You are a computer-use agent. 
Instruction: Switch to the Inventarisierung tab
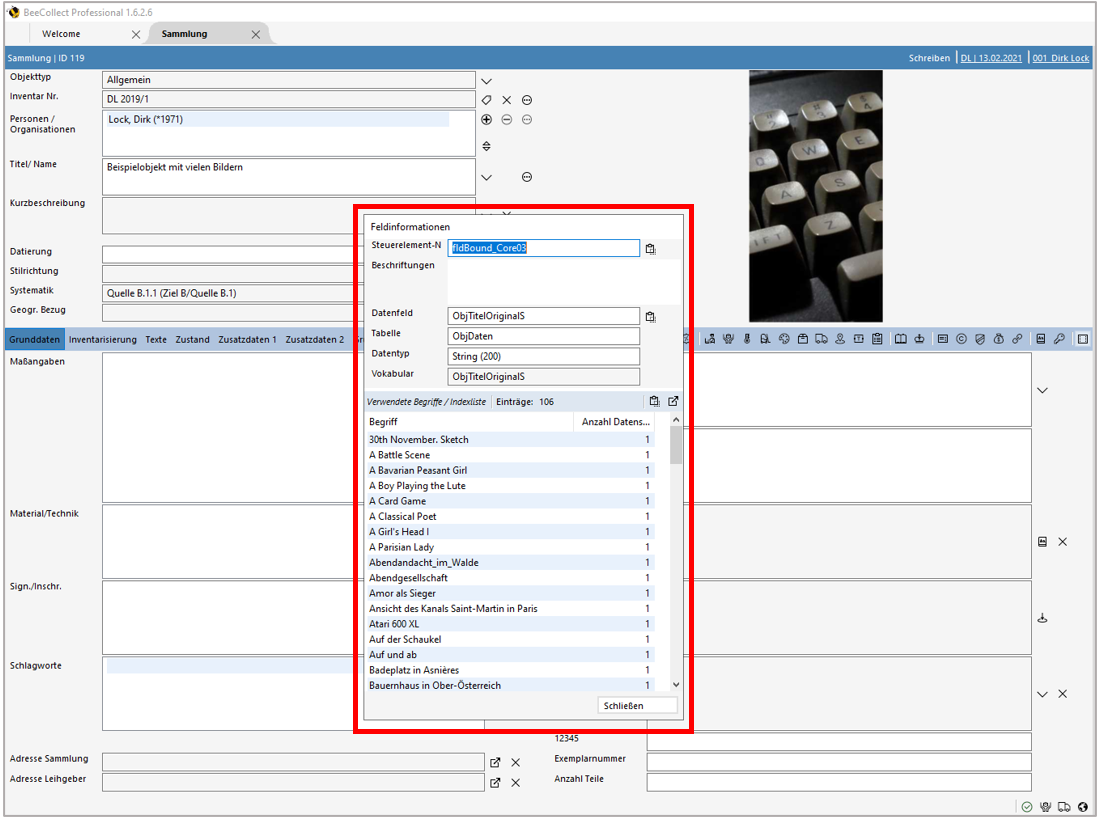tap(103, 339)
